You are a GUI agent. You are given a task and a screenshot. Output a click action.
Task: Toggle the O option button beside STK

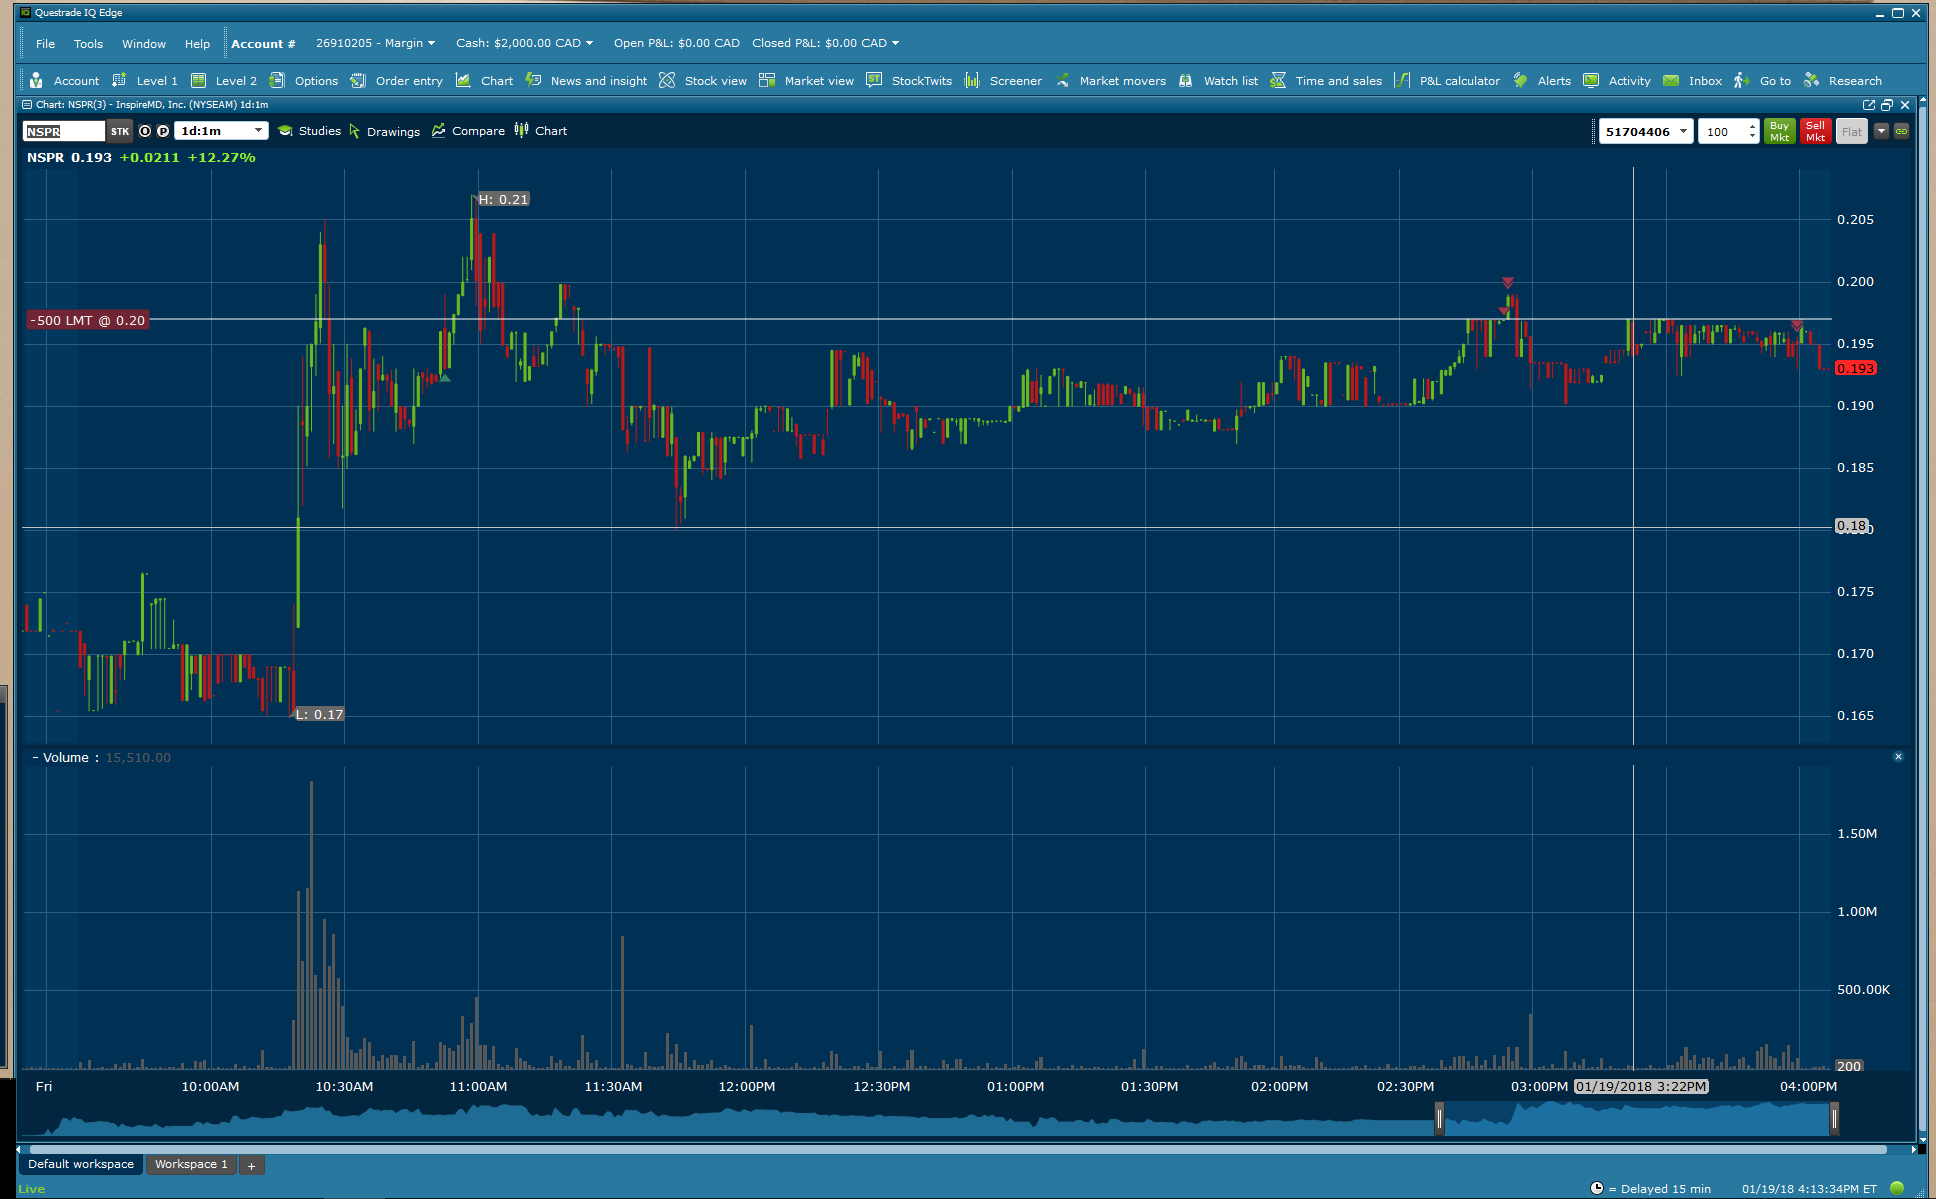click(145, 131)
